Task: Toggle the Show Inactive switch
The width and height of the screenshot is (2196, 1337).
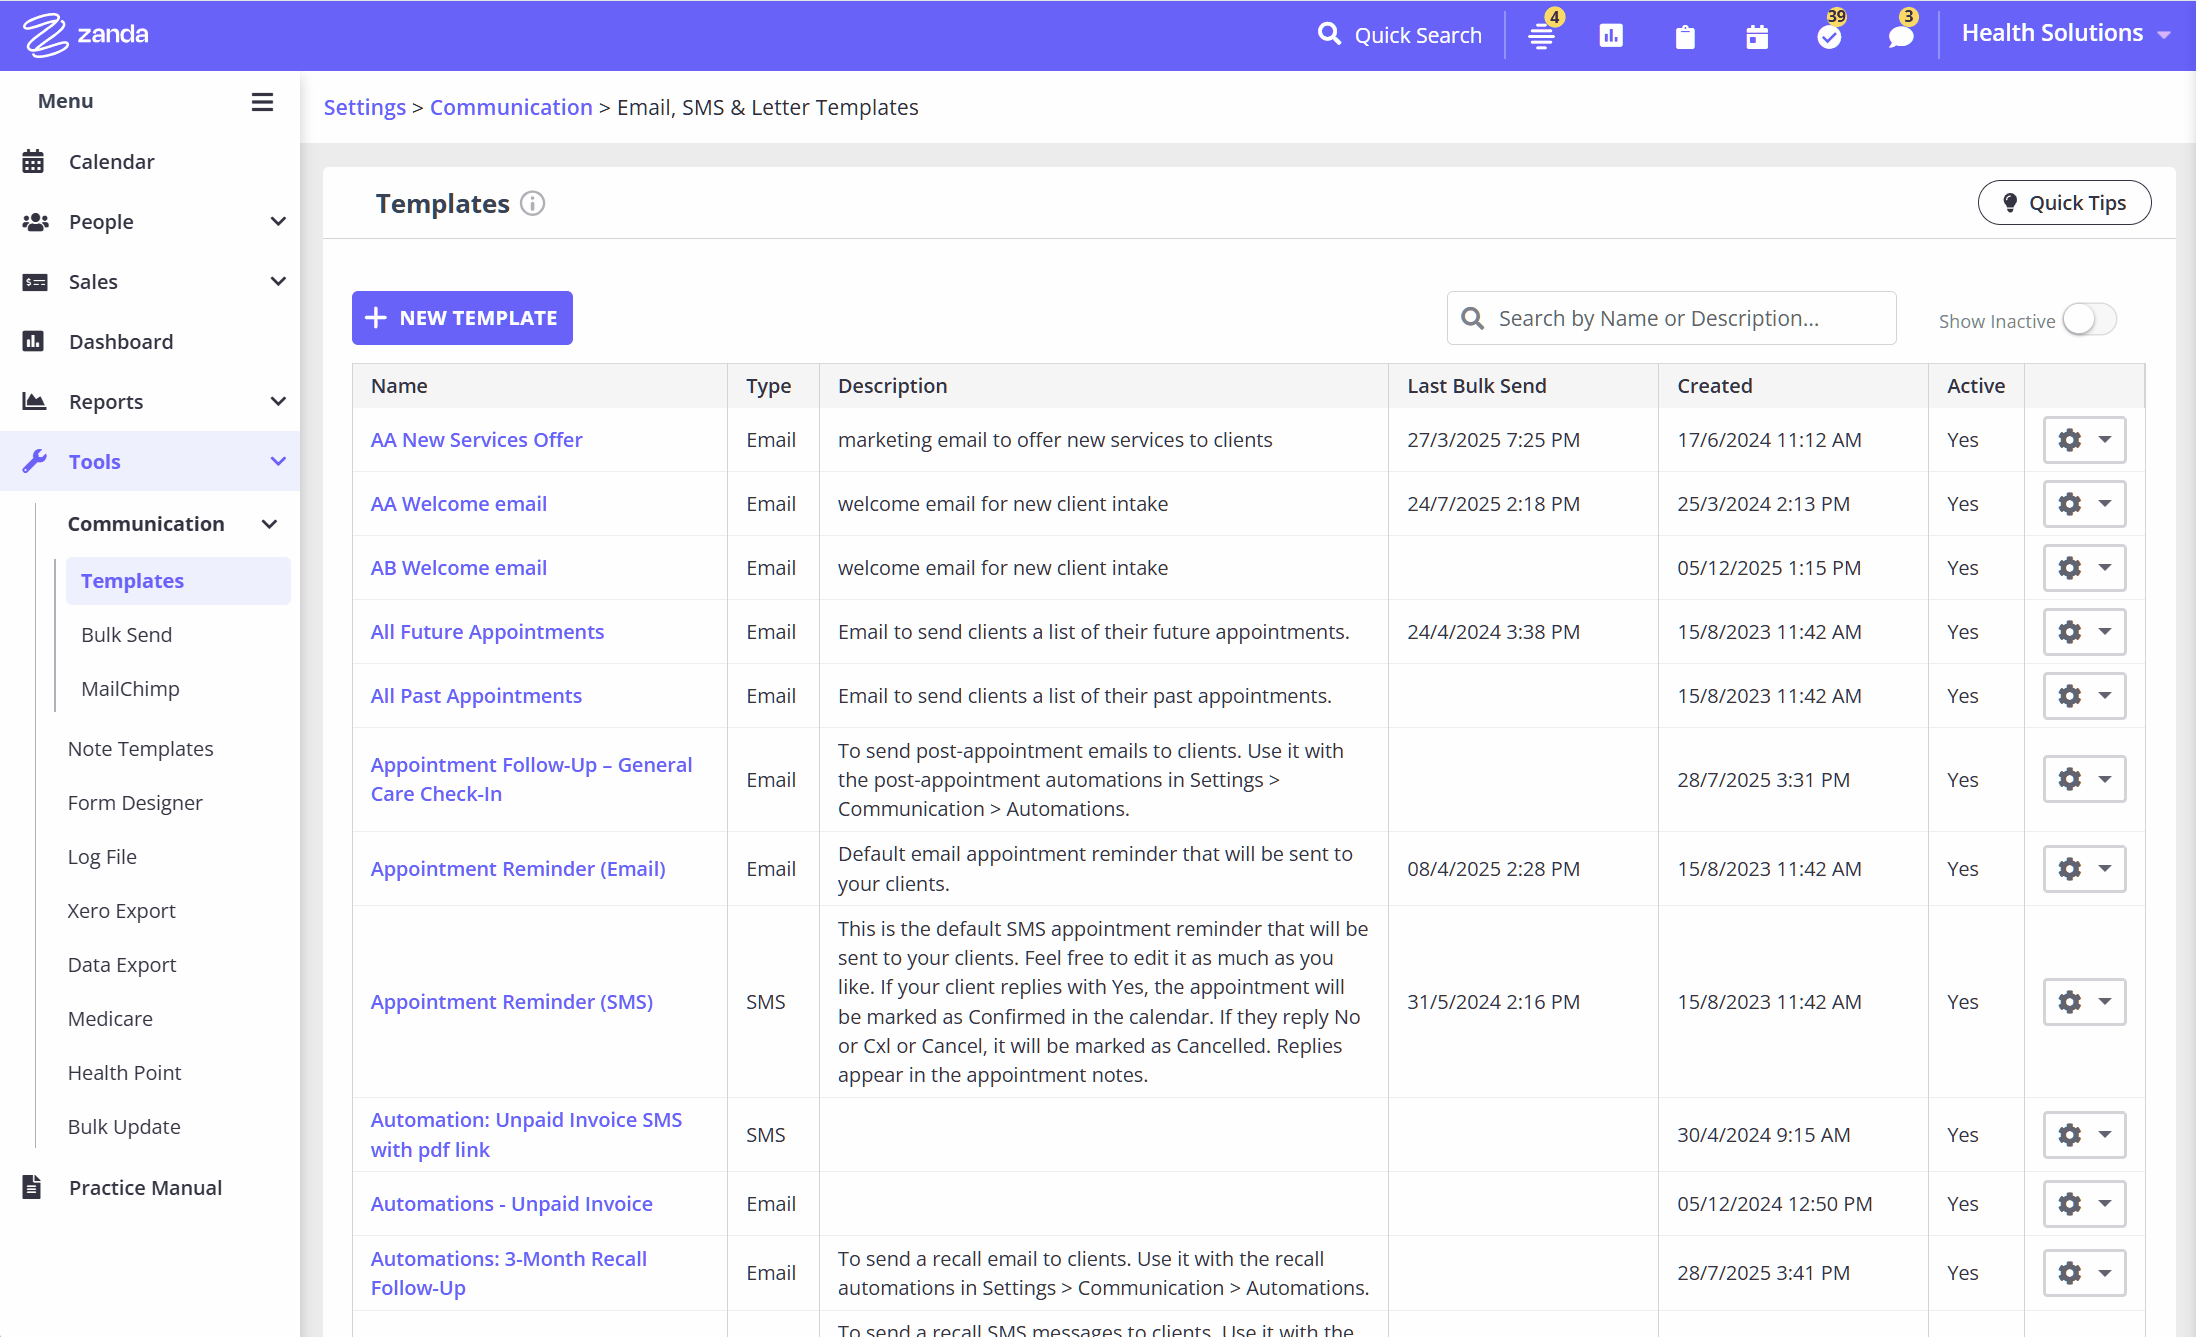Action: [x=2090, y=320]
